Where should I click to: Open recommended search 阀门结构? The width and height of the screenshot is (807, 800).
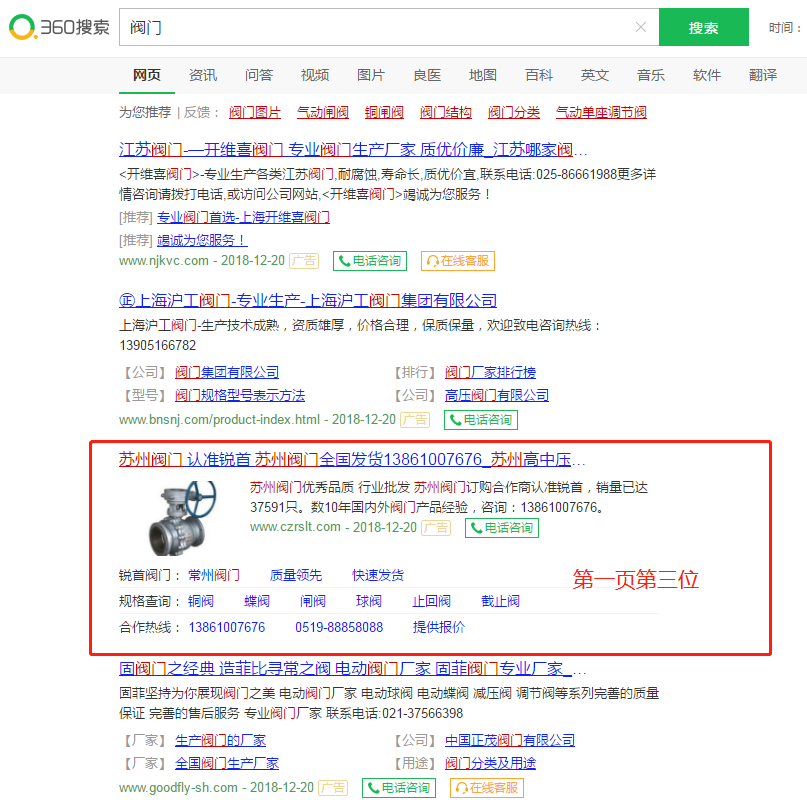[446, 112]
